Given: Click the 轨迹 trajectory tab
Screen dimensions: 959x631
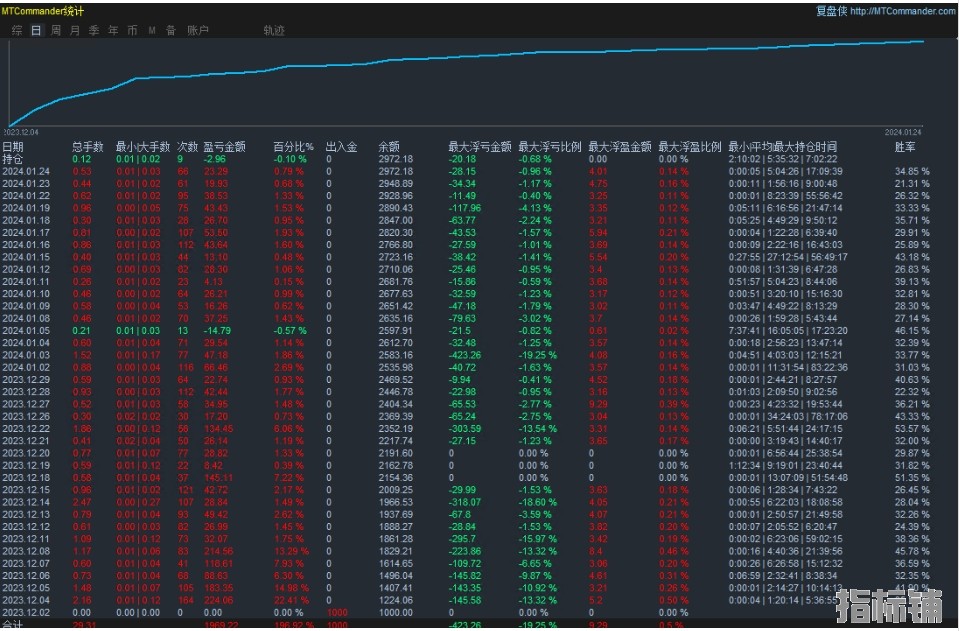Looking at the screenshot, I should (274, 30).
